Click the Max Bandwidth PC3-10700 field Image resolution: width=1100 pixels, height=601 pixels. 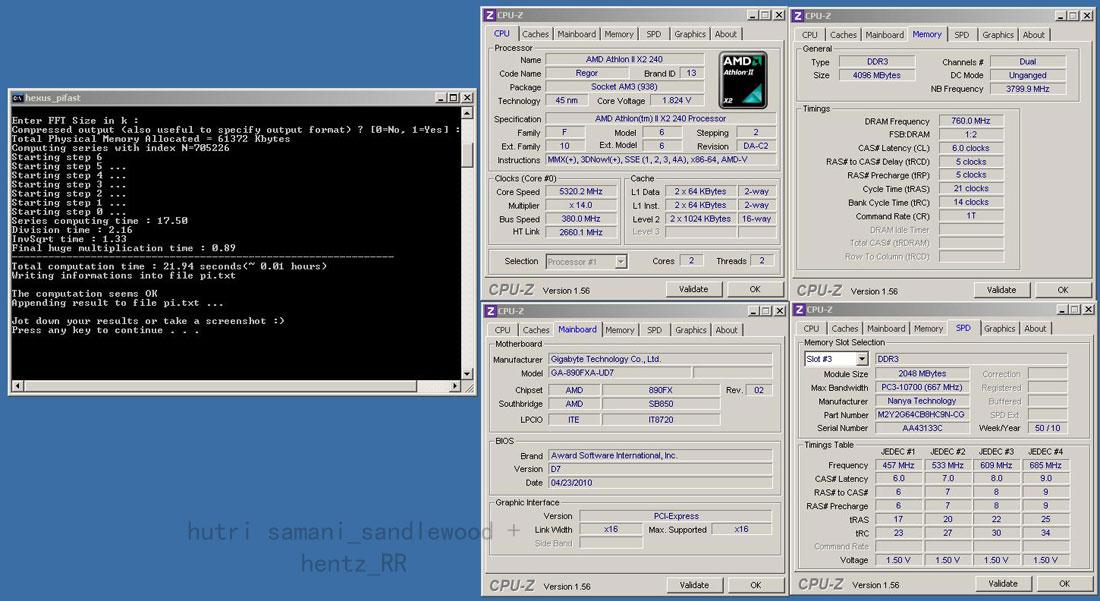[922, 387]
